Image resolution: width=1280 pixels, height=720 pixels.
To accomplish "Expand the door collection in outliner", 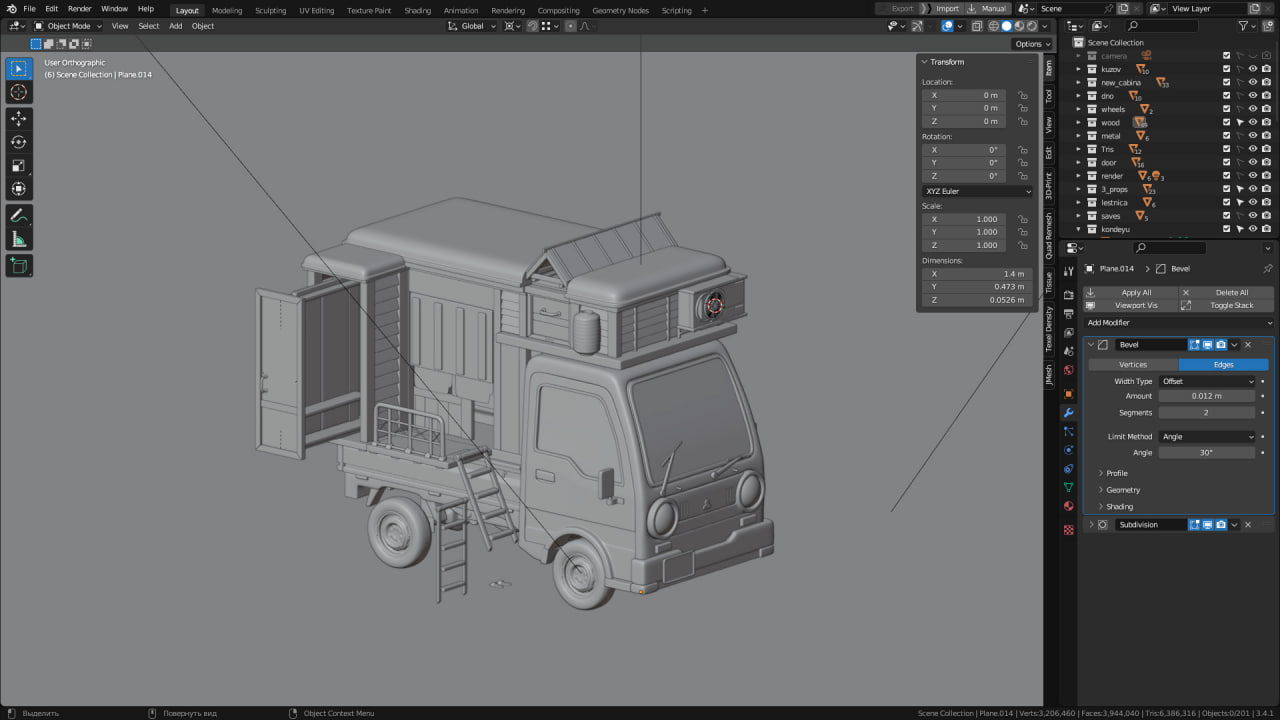I will [x=1079, y=162].
